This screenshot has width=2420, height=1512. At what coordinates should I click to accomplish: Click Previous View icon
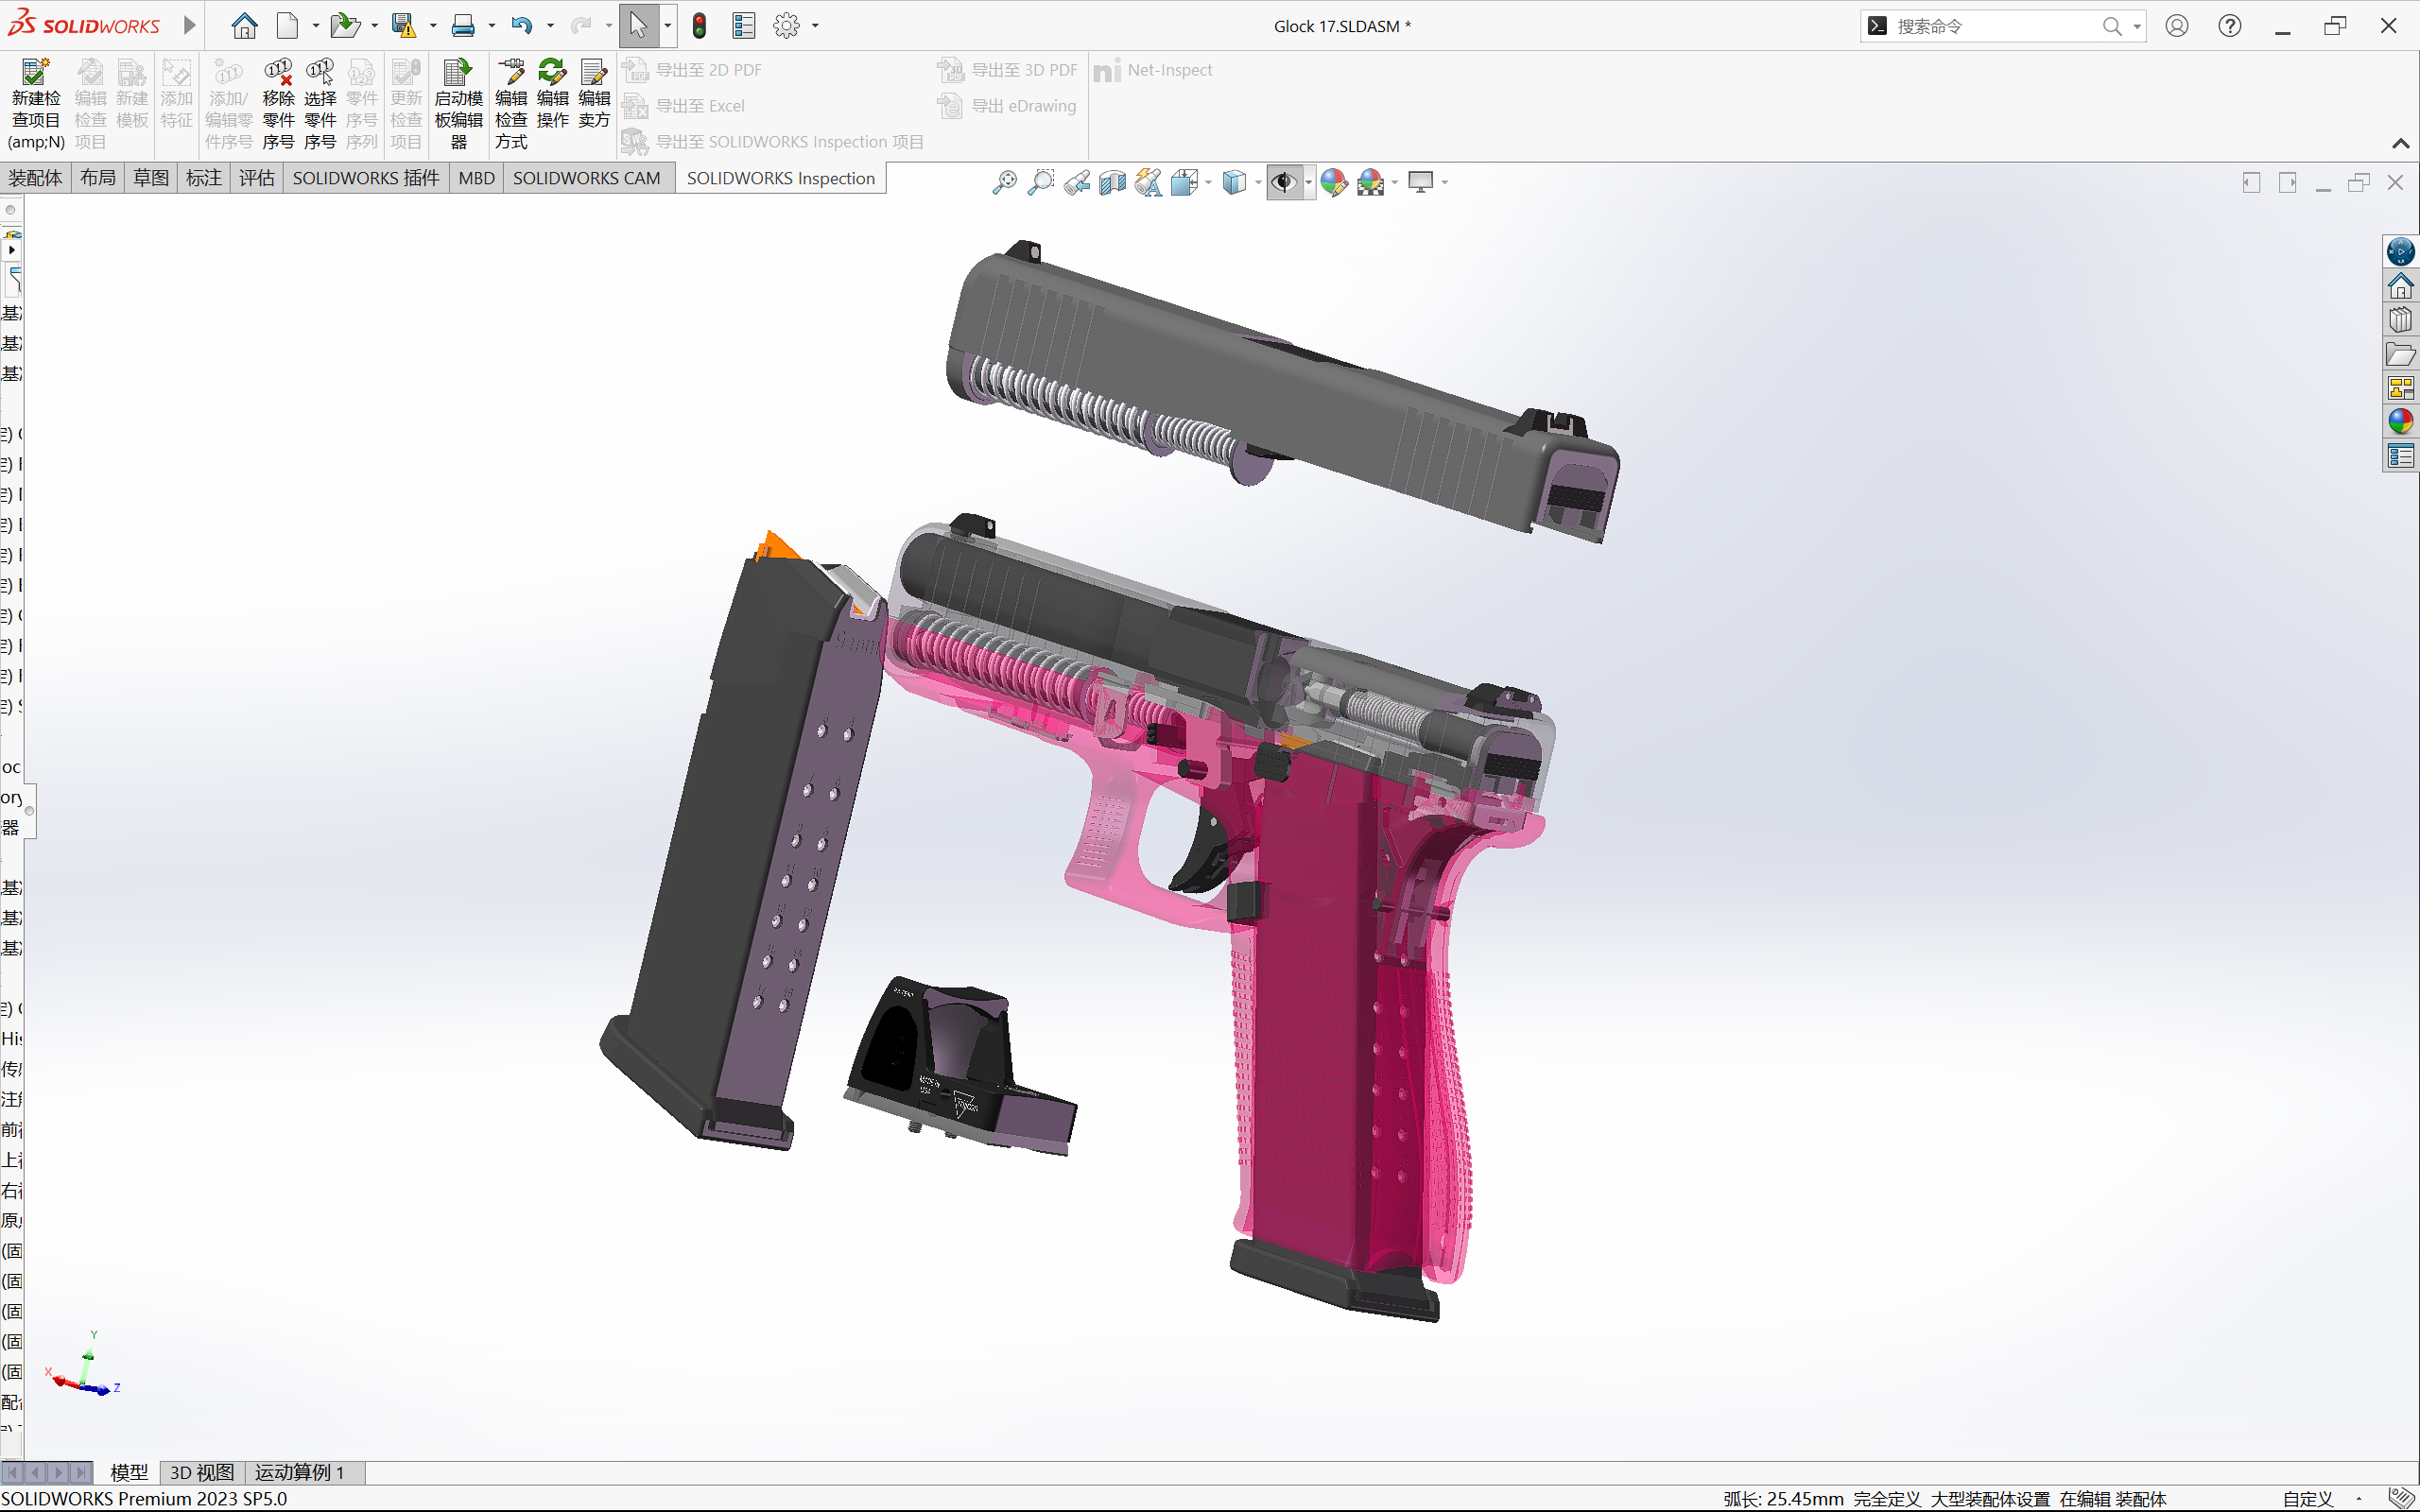(x=1077, y=182)
